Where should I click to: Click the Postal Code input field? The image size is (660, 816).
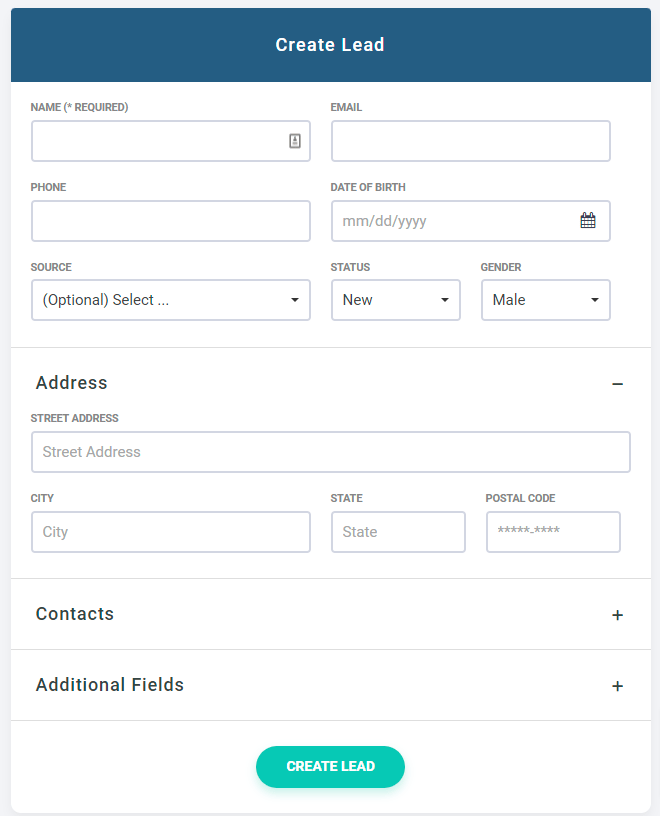coord(553,532)
